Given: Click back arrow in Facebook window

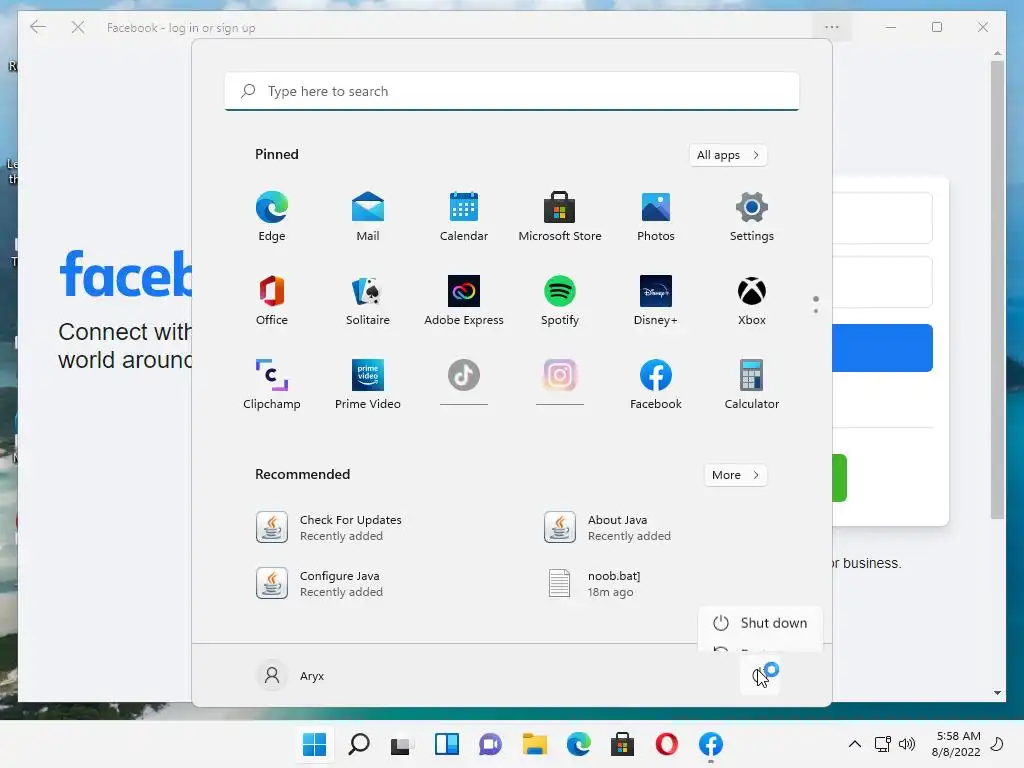Looking at the screenshot, I should click(38, 27).
